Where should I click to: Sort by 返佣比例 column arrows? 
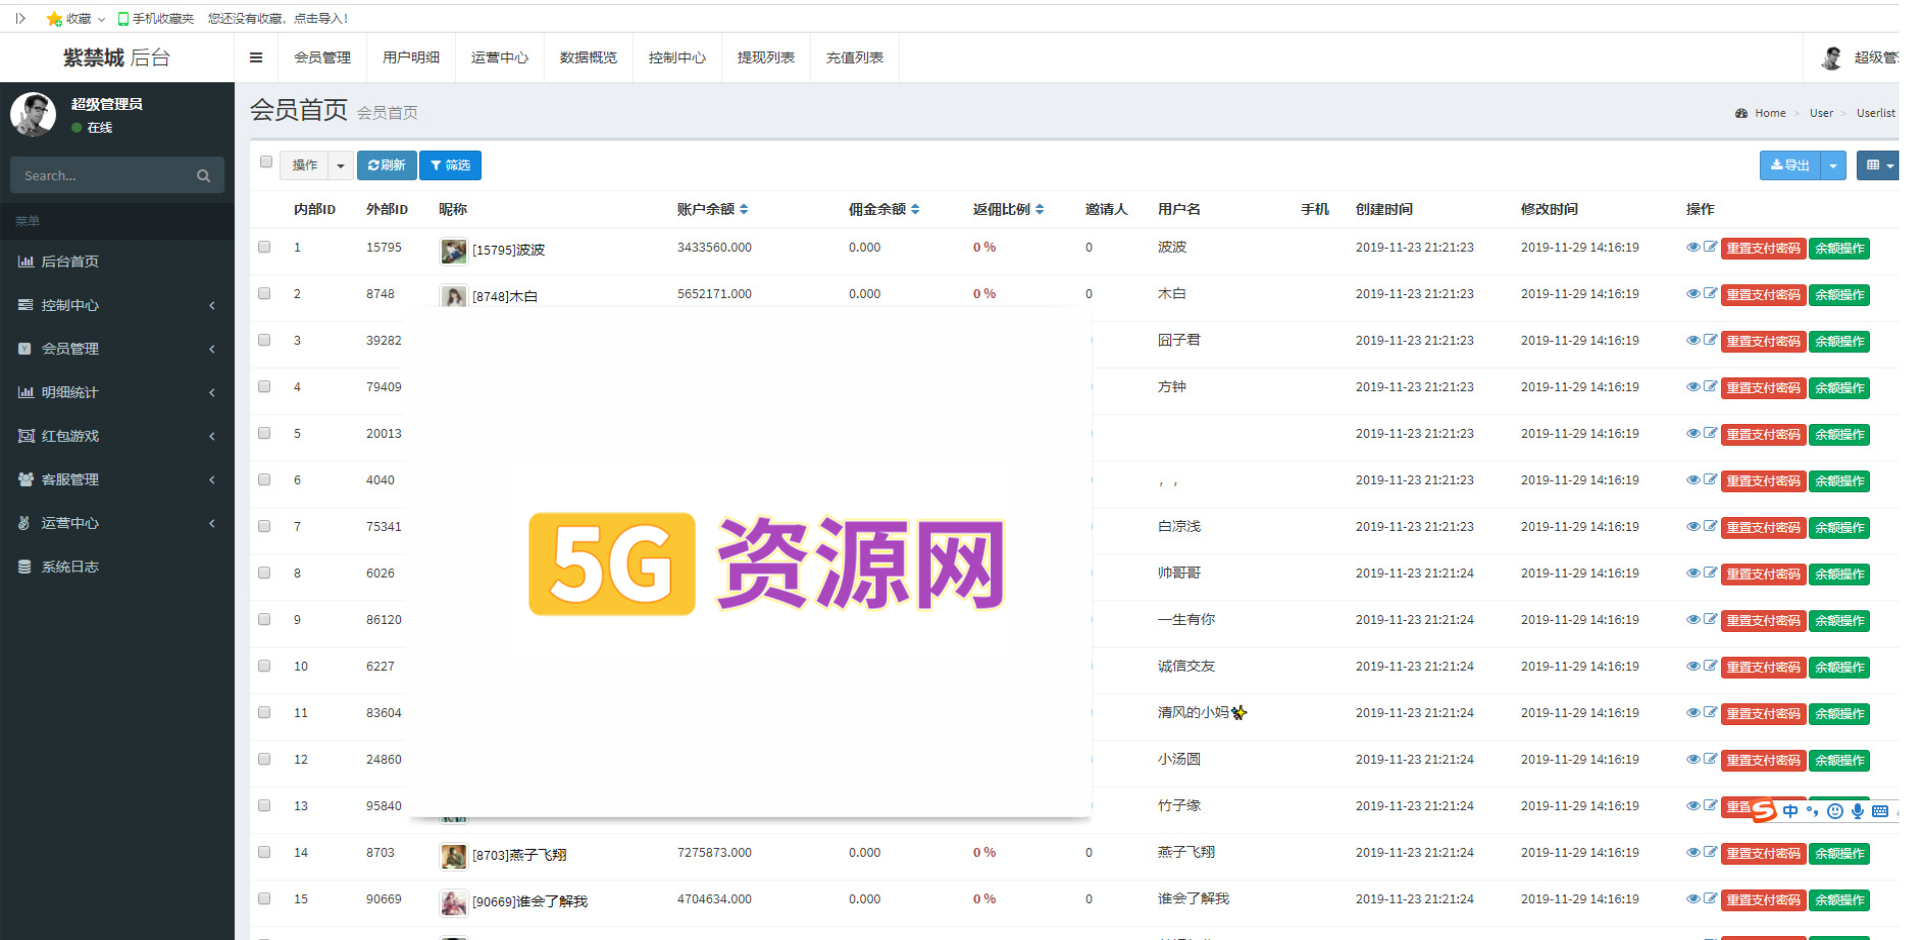click(x=1040, y=209)
